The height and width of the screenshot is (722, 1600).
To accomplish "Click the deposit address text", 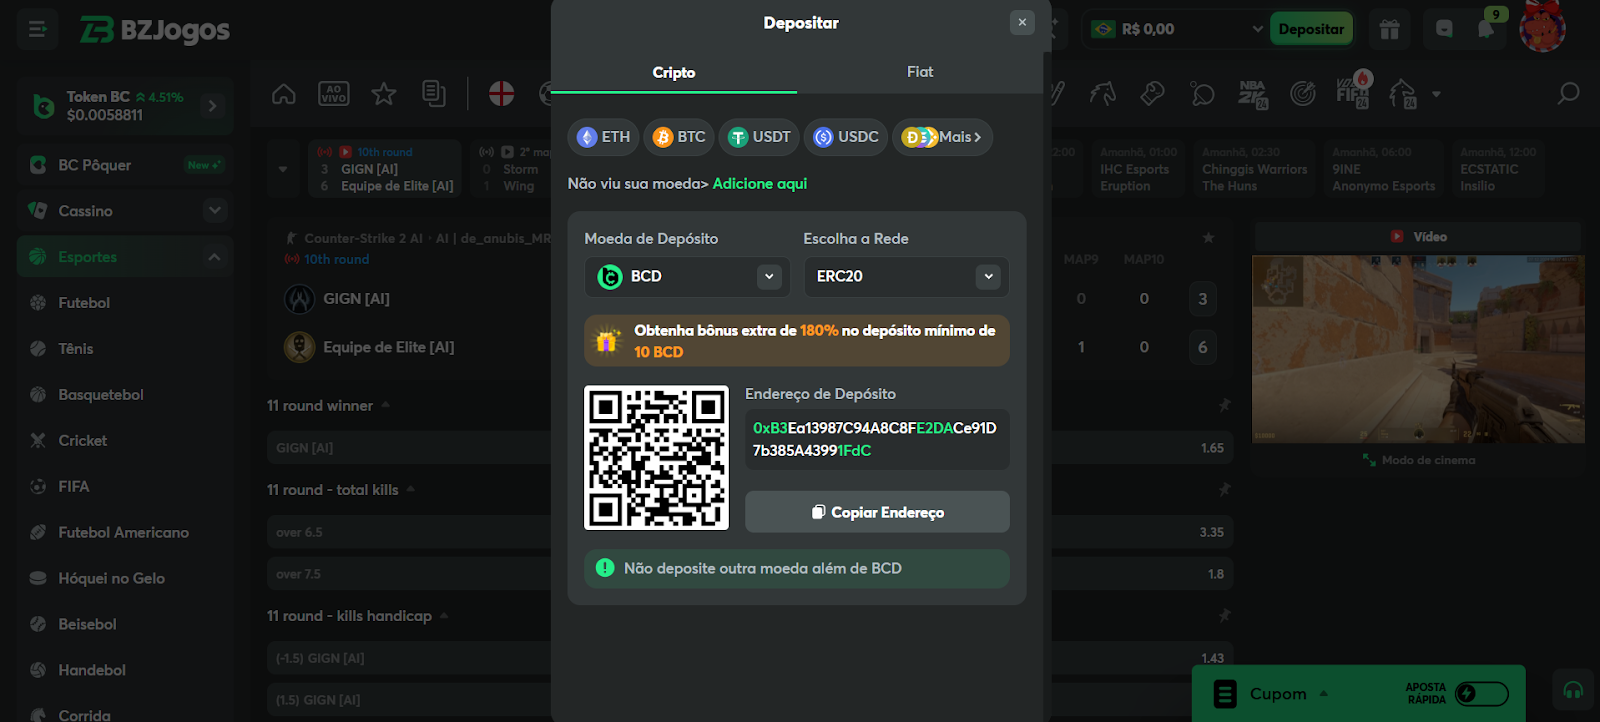I will [875, 439].
